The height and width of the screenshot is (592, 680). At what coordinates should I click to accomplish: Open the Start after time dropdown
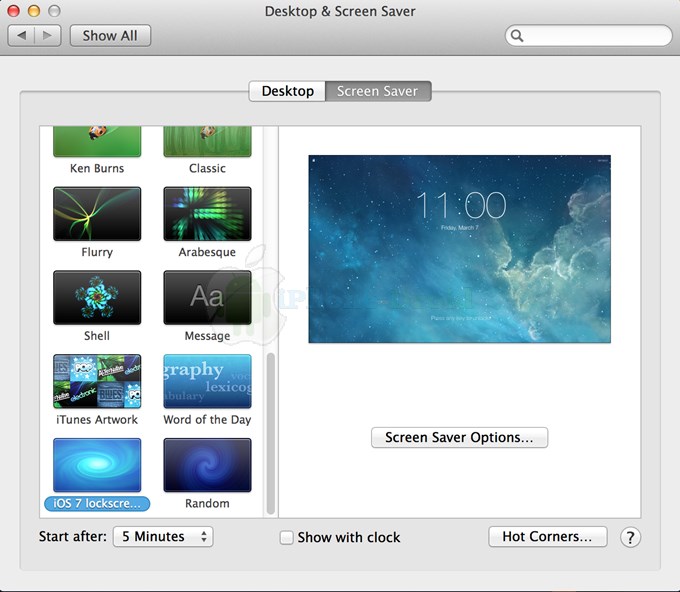tap(163, 537)
